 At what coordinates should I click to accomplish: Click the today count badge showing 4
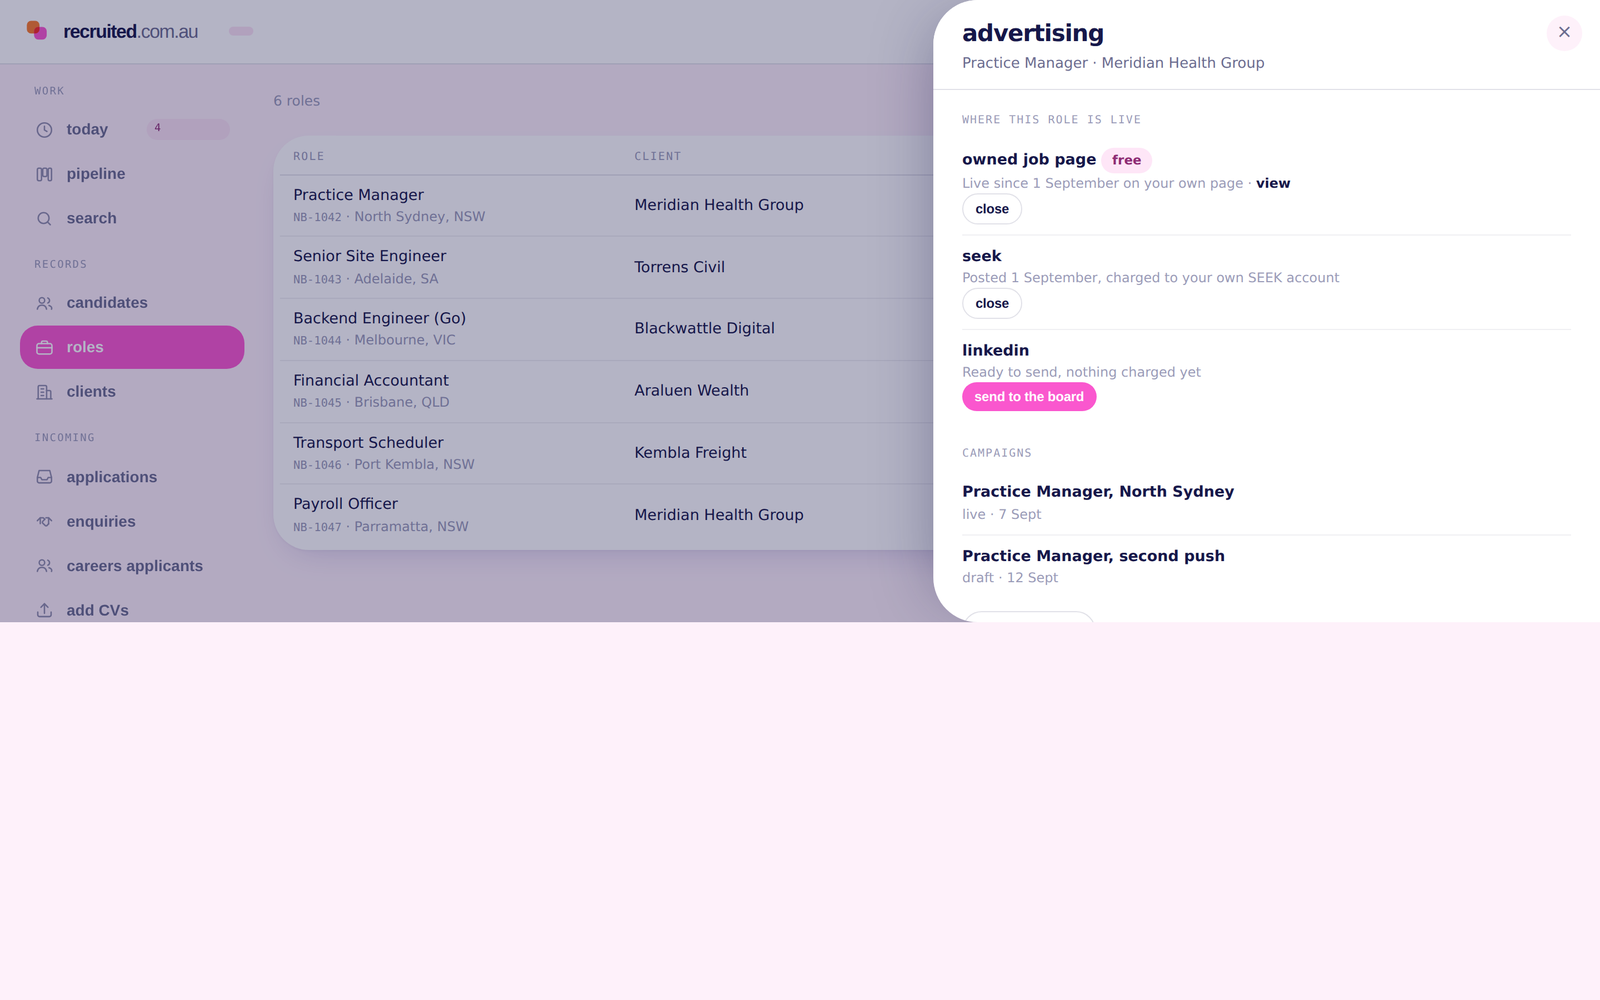coord(188,129)
